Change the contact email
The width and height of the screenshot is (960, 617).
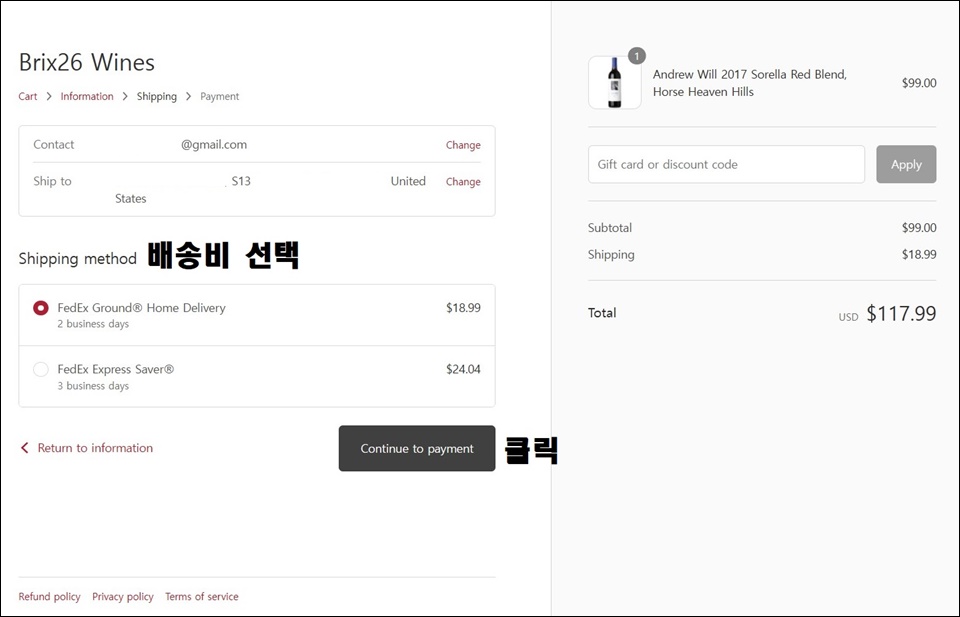coord(463,145)
